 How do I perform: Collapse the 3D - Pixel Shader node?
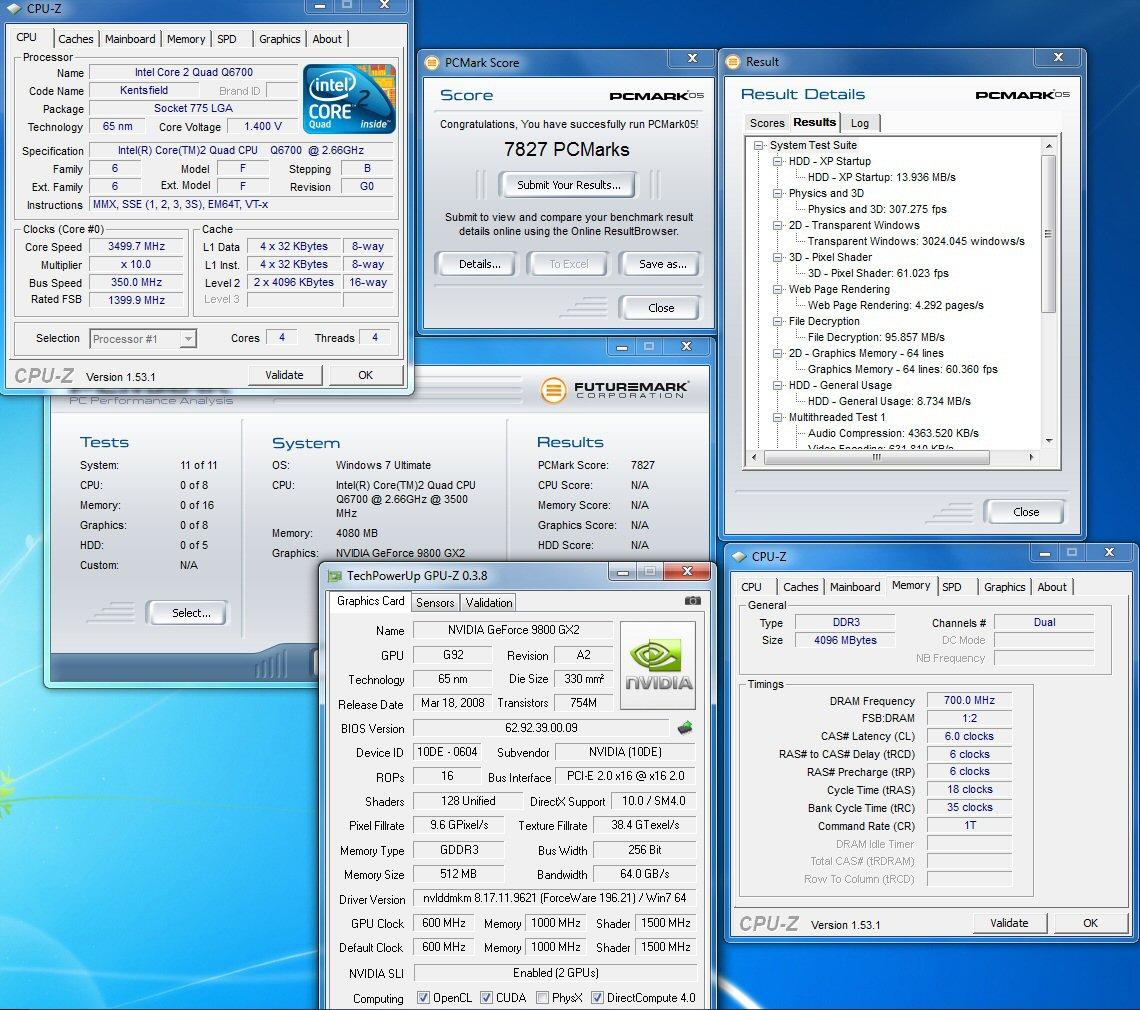(777, 257)
